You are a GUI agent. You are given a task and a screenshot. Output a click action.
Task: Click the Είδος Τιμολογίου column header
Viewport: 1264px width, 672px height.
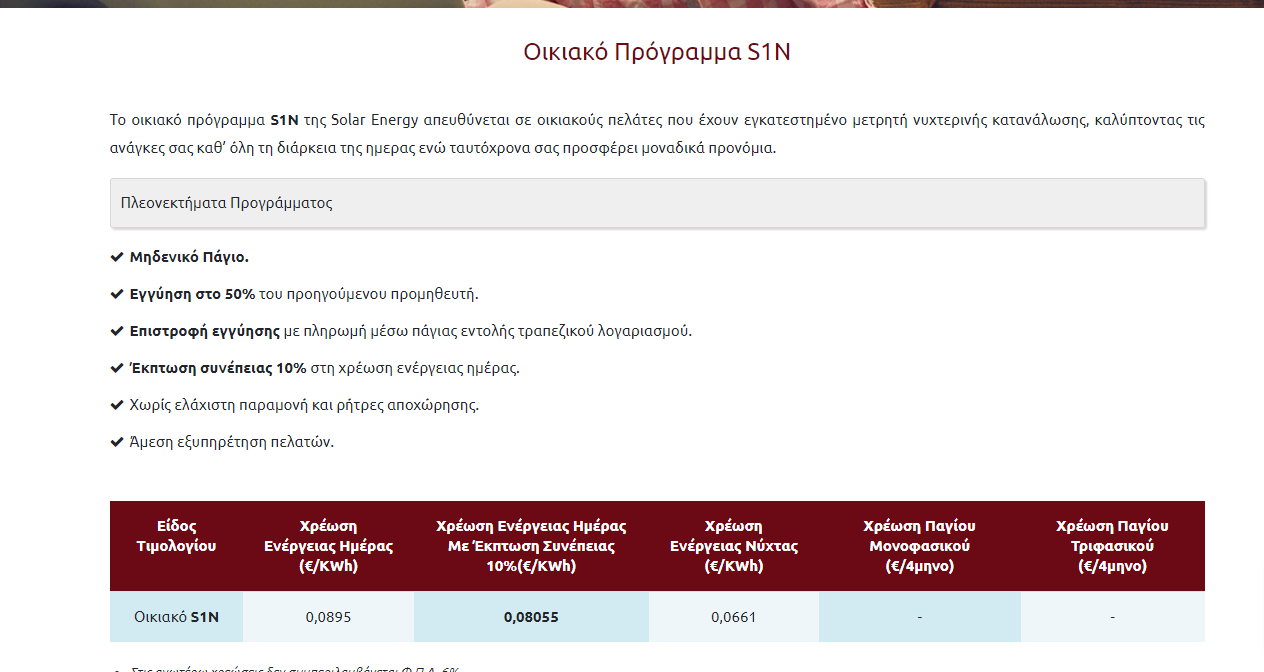point(176,546)
